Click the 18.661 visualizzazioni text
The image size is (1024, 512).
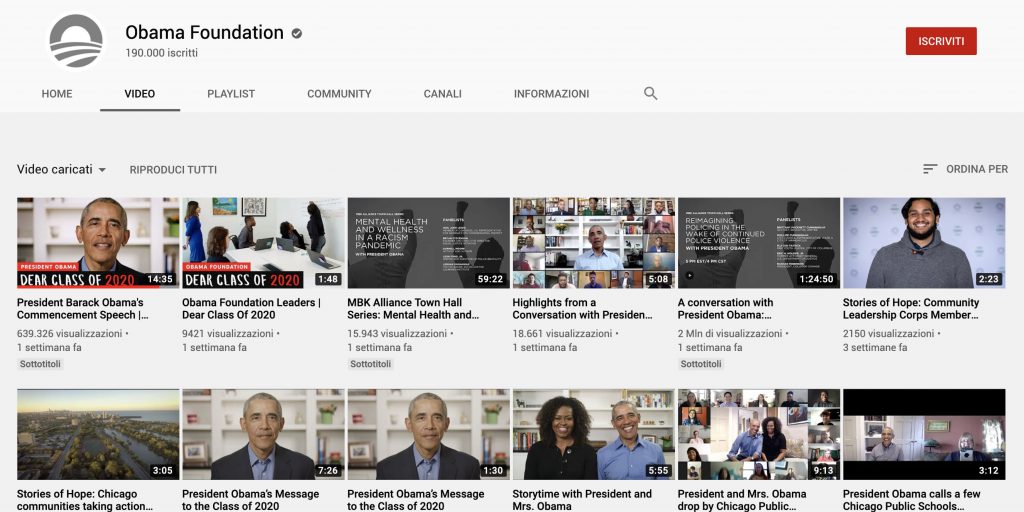coord(562,334)
